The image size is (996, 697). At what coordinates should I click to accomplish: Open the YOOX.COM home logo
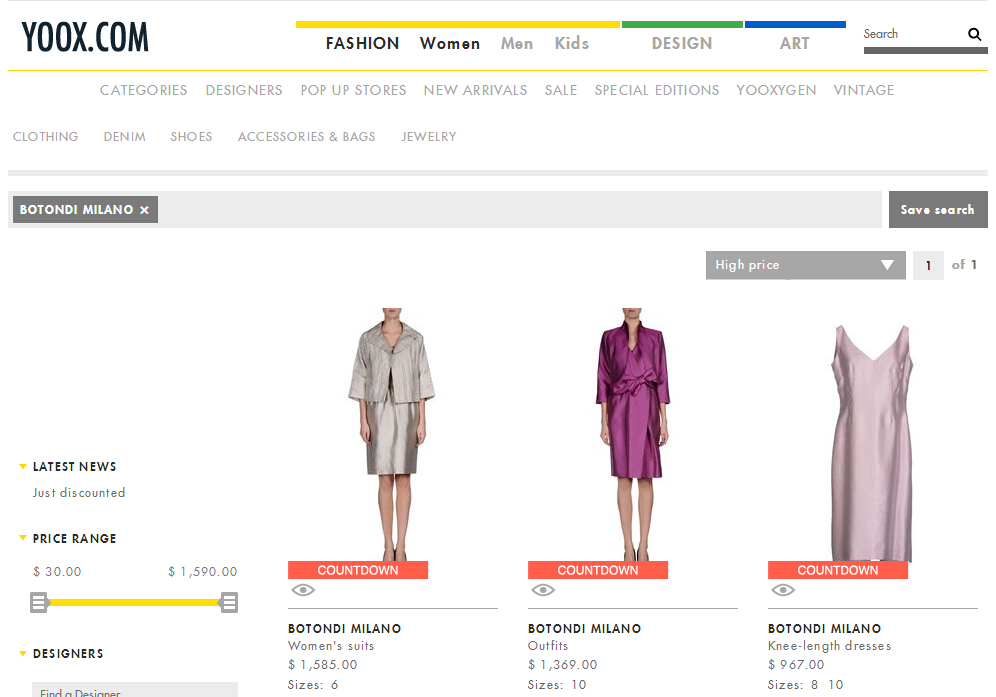pyautogui.click(x=85, y=37)
